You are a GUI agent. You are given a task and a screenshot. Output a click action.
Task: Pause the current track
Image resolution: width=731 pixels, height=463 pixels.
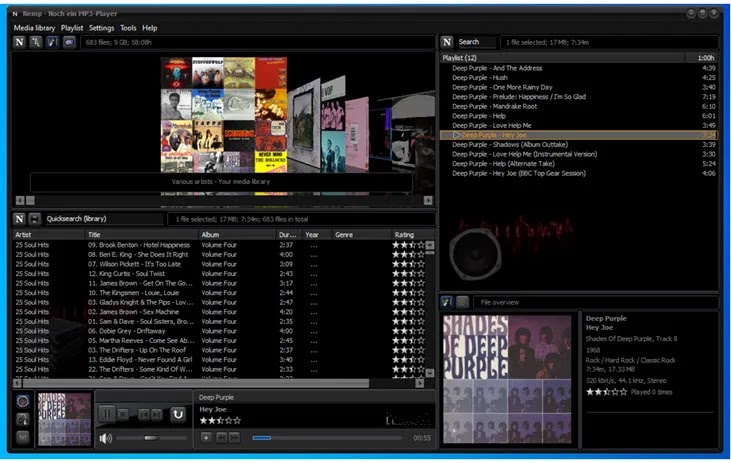tap(107, 414)
